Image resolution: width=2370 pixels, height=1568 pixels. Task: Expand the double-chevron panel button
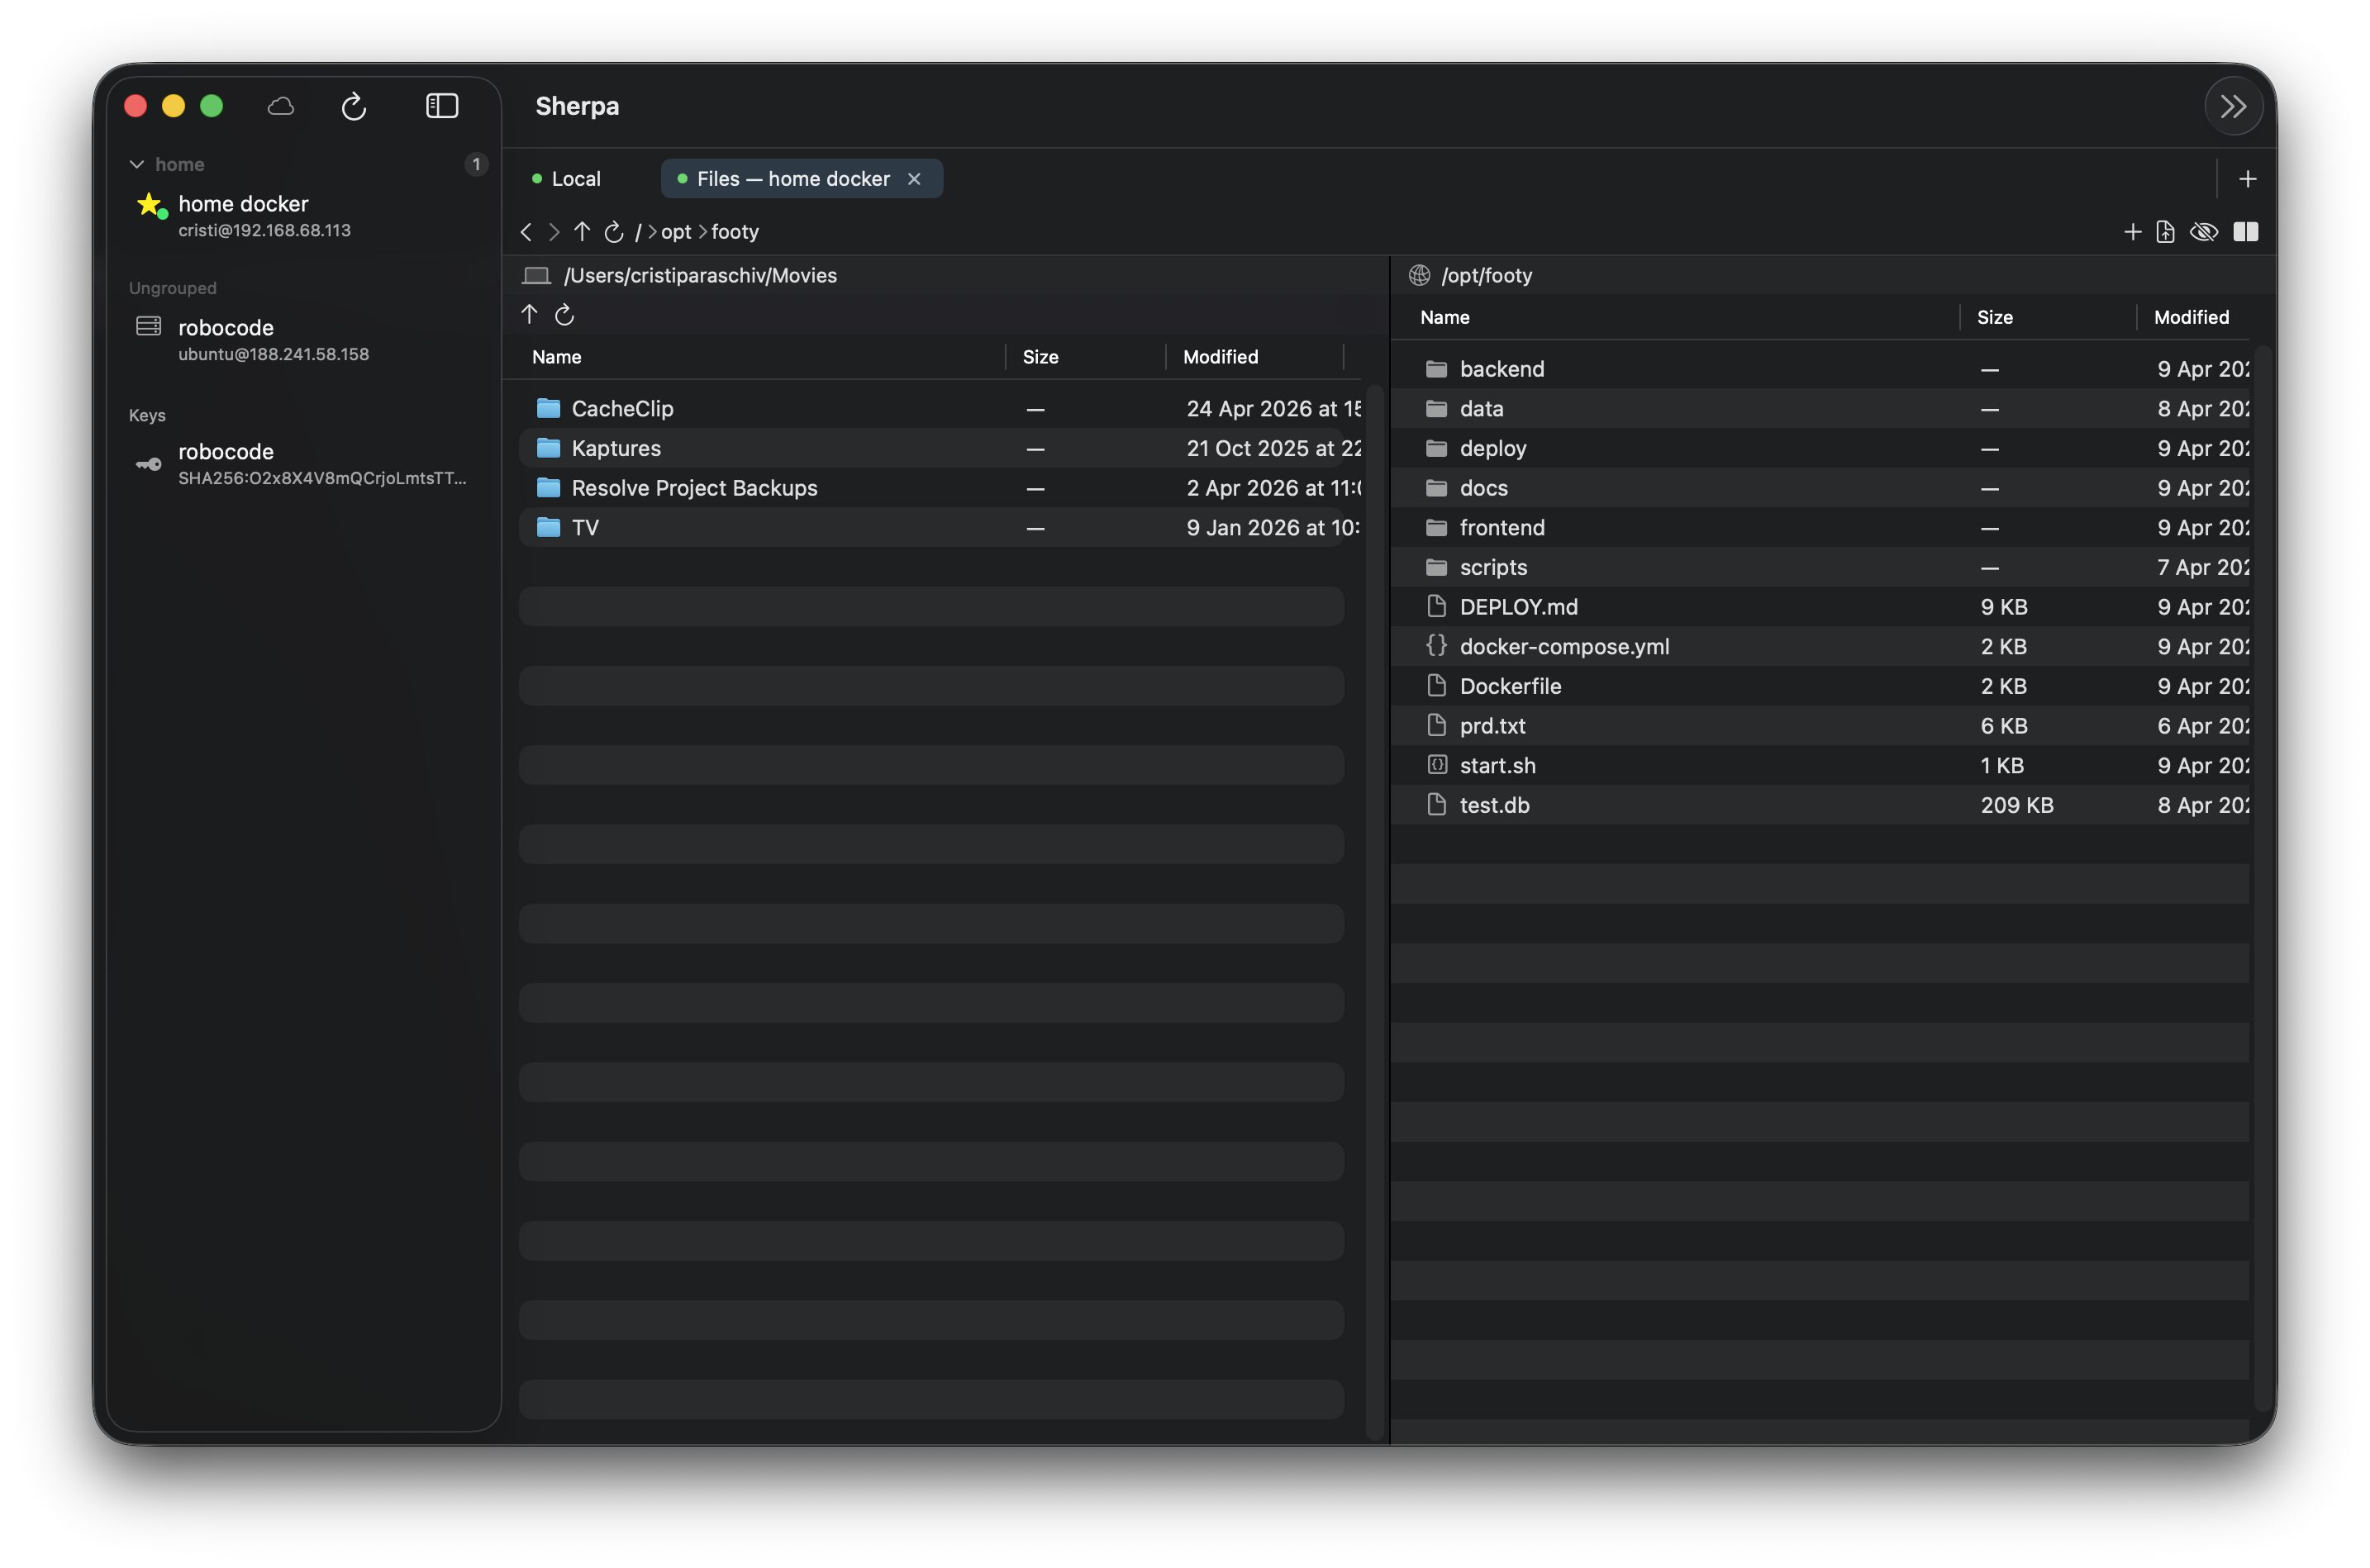tap(2233, 106)
